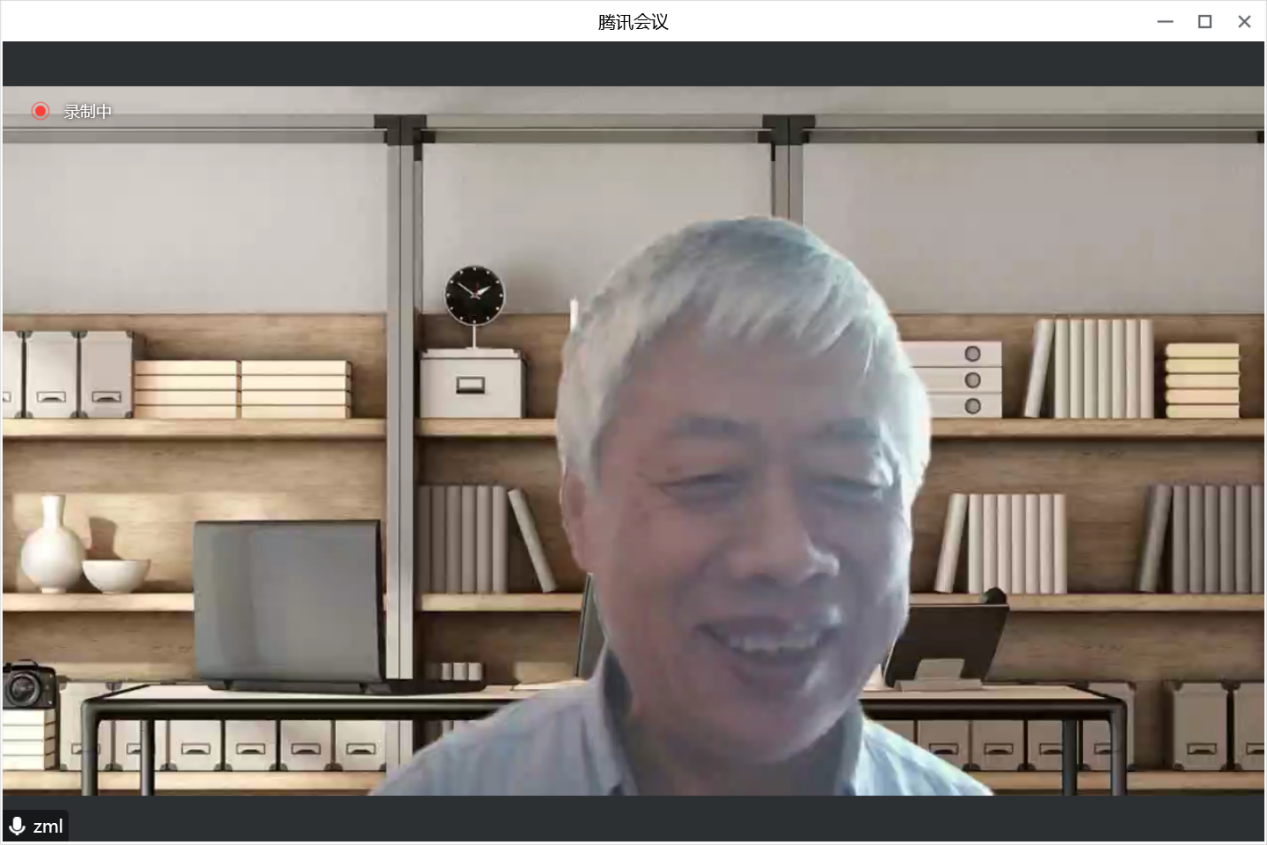This screenshot has width=1267, height=845.
Task: Click the red recording indicator dot
Action: [x=40, y=111]
